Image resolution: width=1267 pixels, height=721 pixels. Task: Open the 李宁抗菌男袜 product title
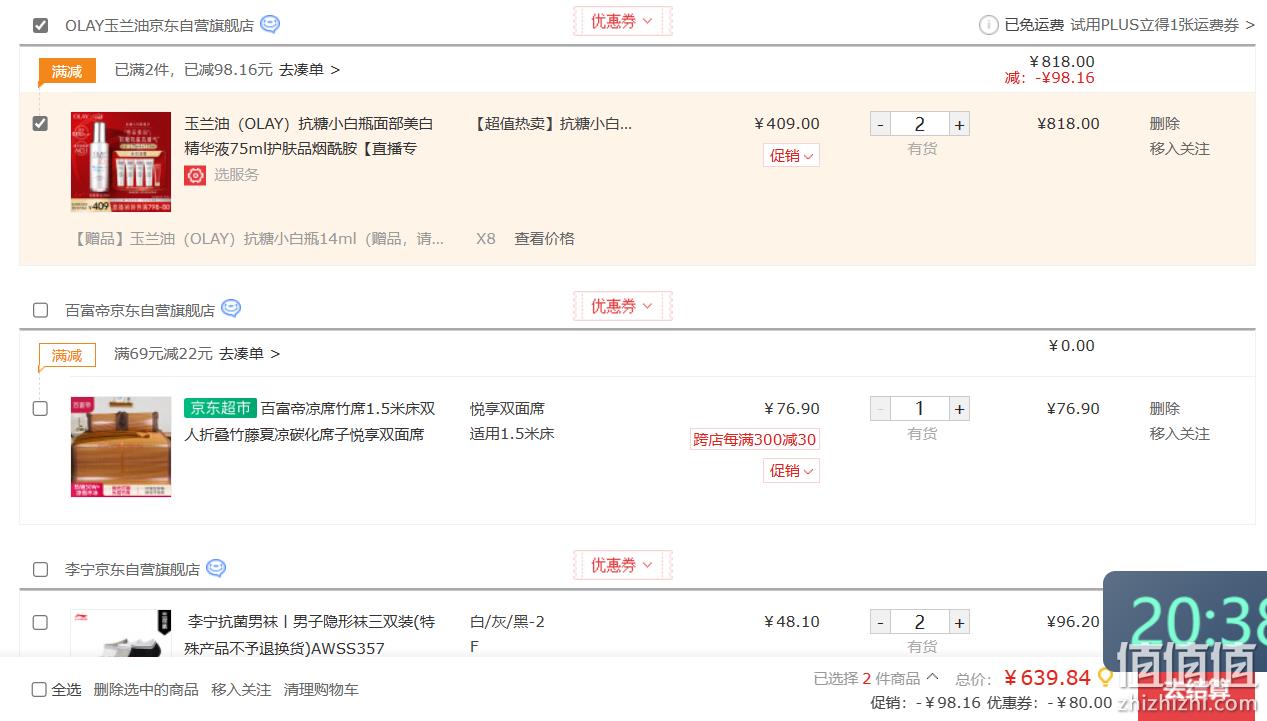310,635
